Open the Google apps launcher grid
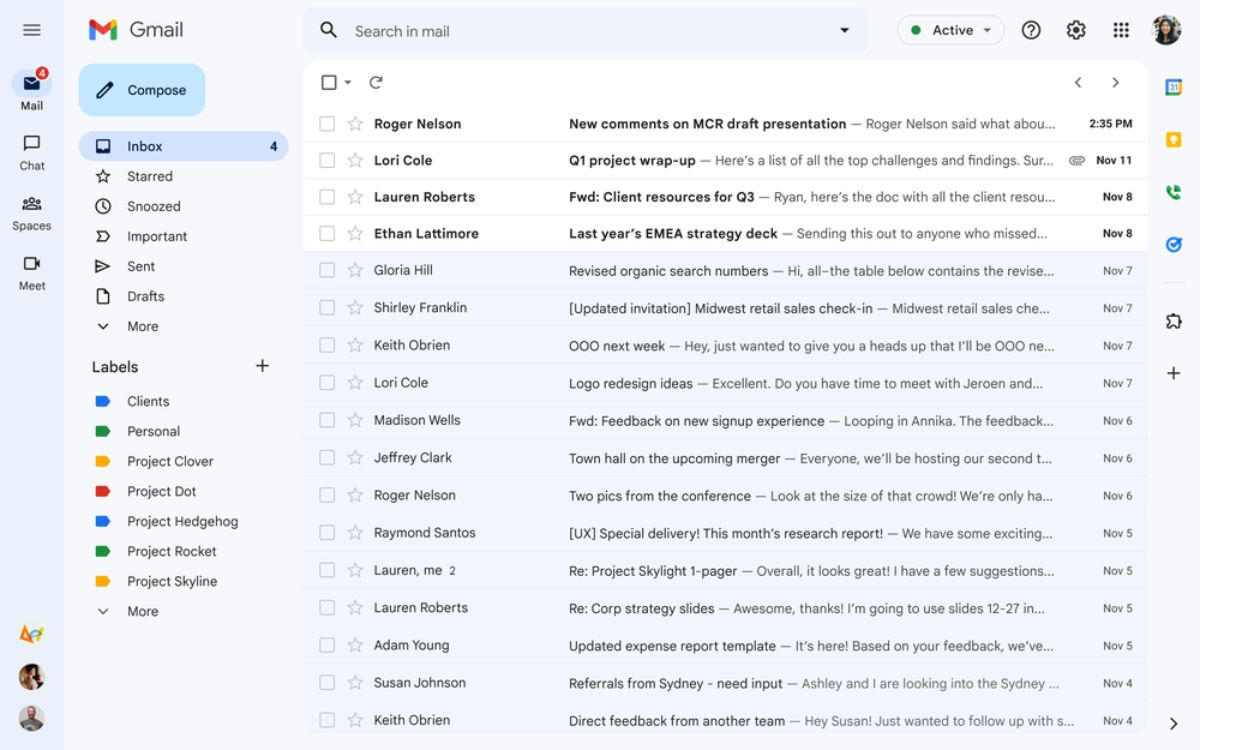Viewport: 1250px width, 750px height. (x=1118, y=30)
